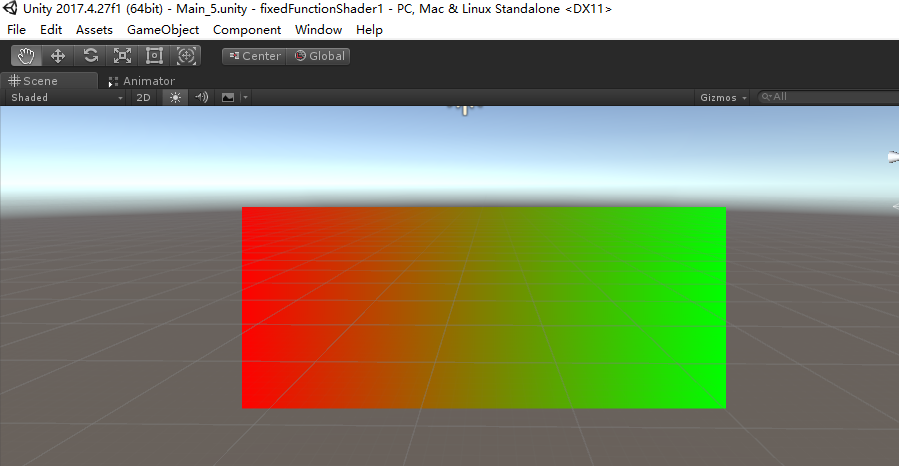Image resolution: width=899 pixels, height=466 pixels.
Task: Open the Edit menu
Action: pos(51,30)
